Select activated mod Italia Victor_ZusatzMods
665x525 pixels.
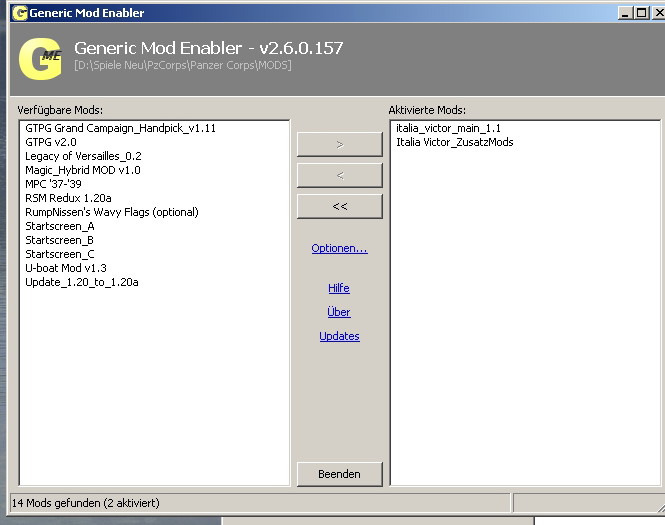[455, 142]
